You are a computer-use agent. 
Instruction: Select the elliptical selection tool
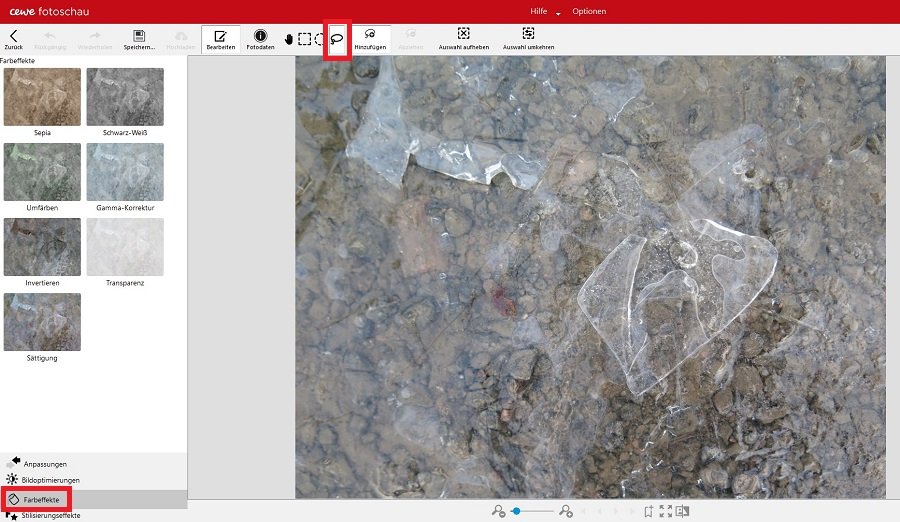pos(320,39)
